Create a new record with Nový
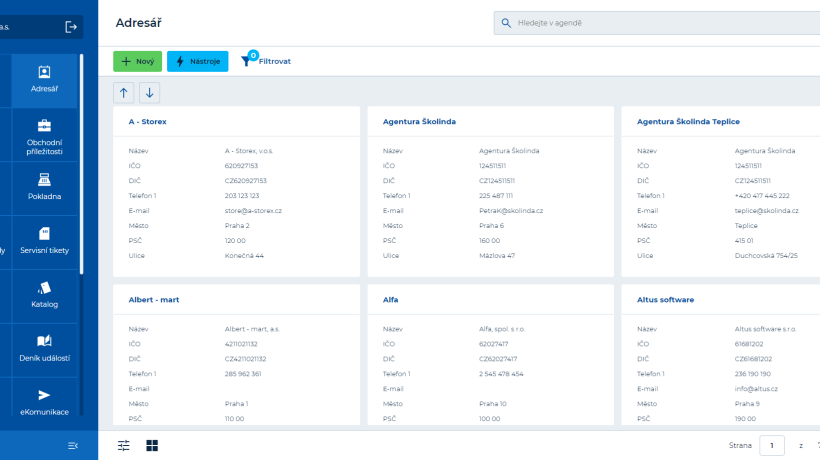Screen dimensions: 820x460 138,61
